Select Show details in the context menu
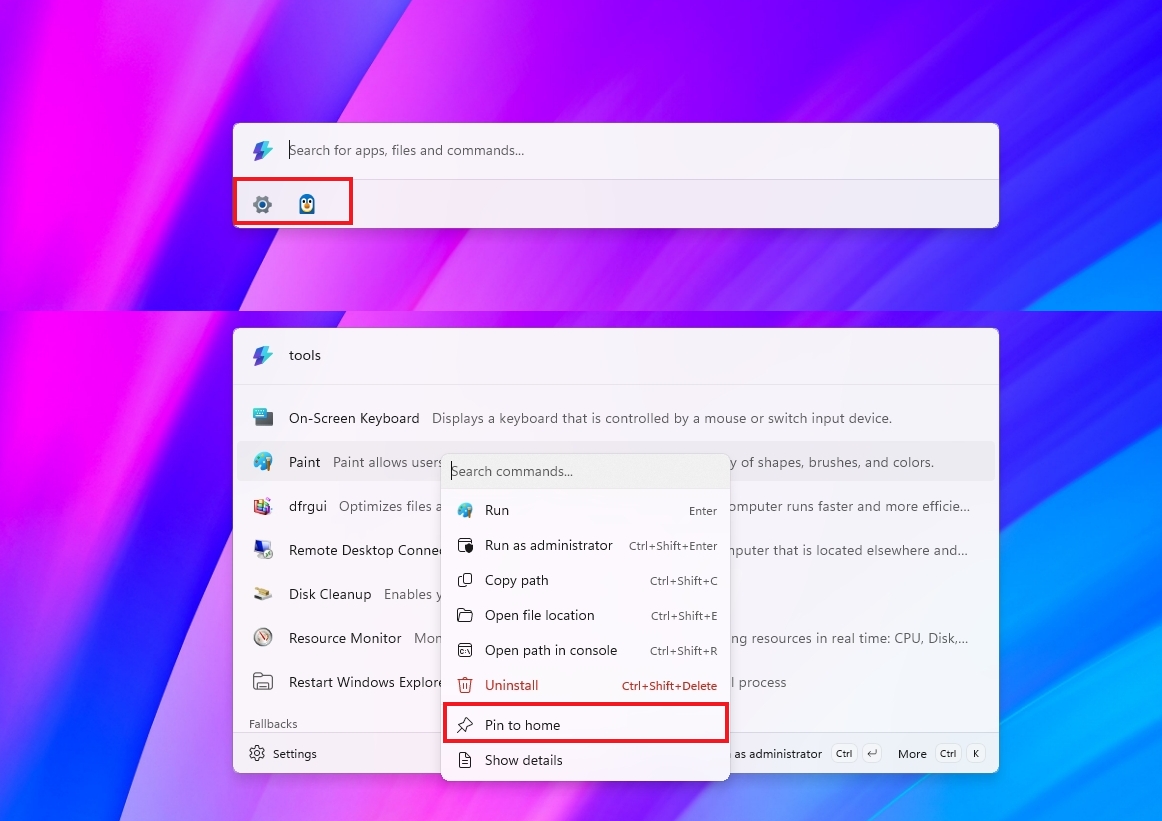The height and width of the screenshot is (821, 1162). pyautogui.click(x=585, y=760)
